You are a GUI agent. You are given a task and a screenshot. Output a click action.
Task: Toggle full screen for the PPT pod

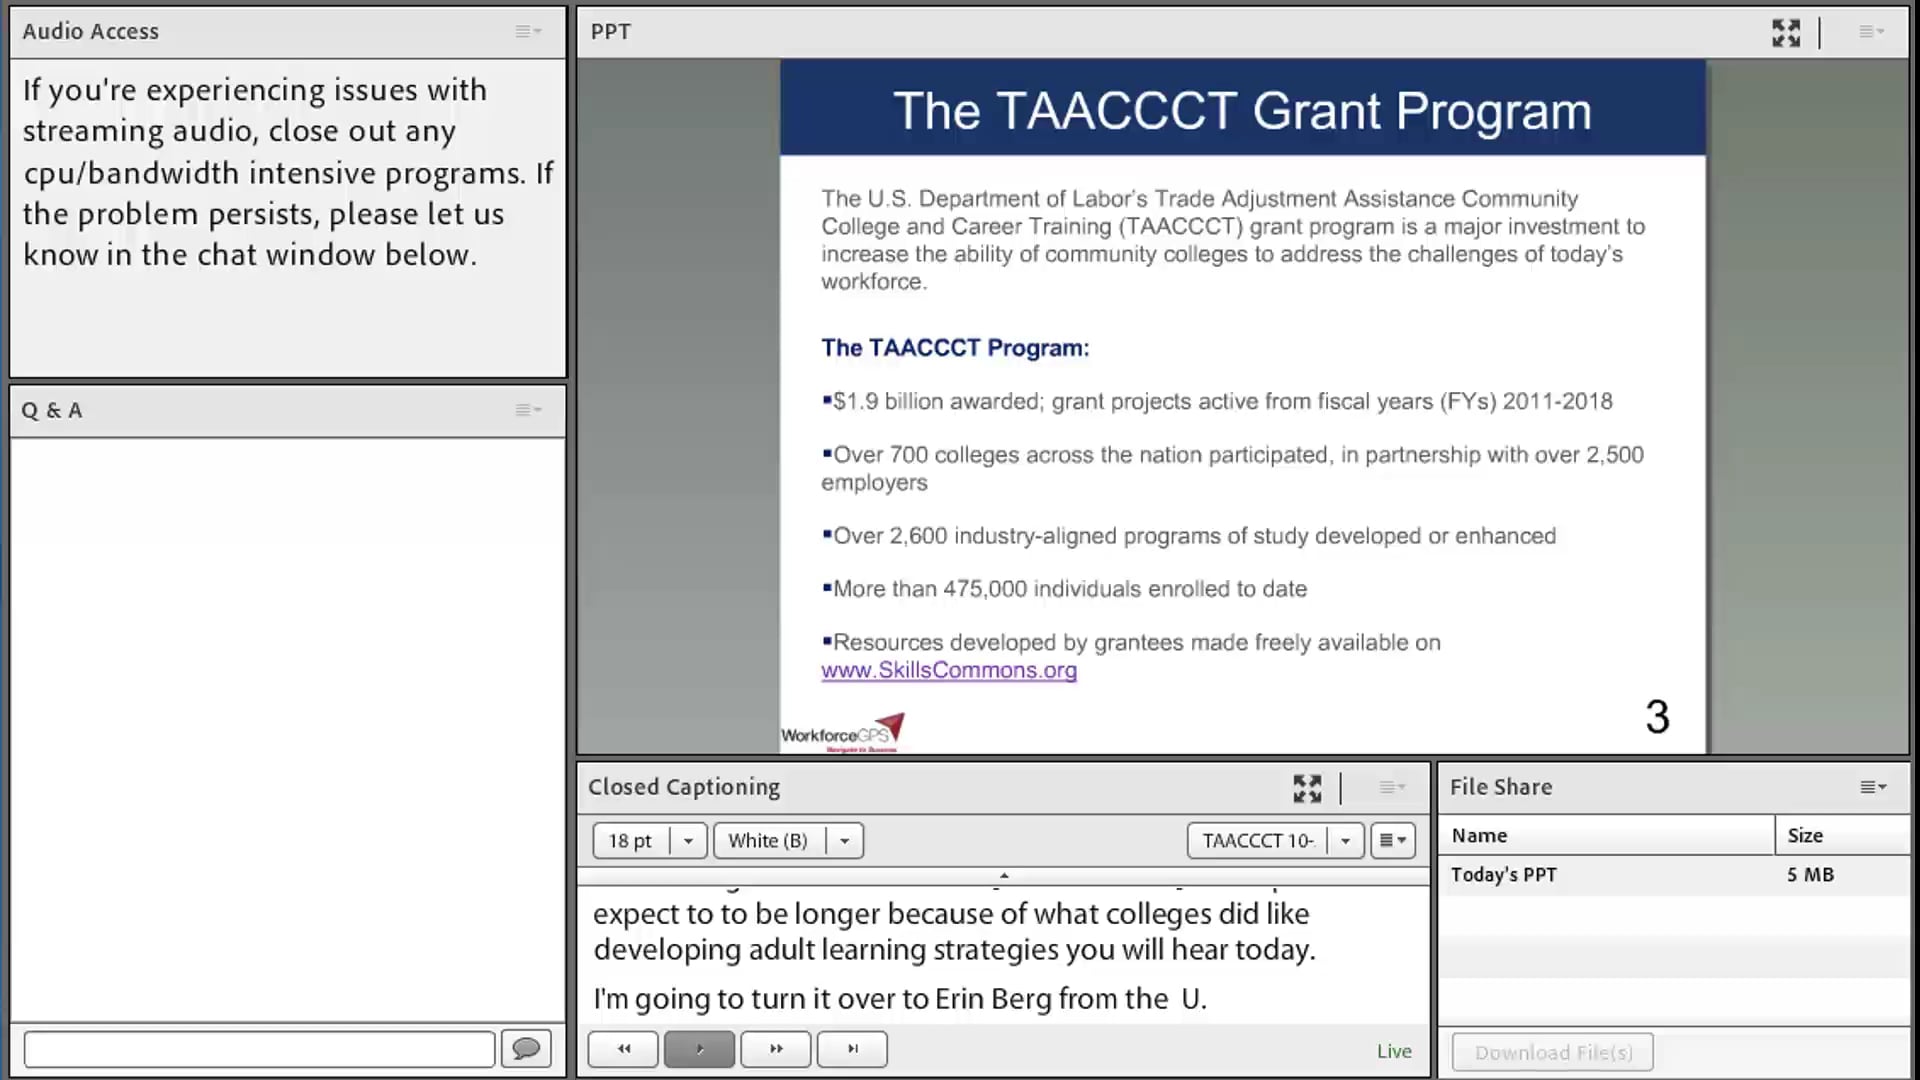(1786, 32)
